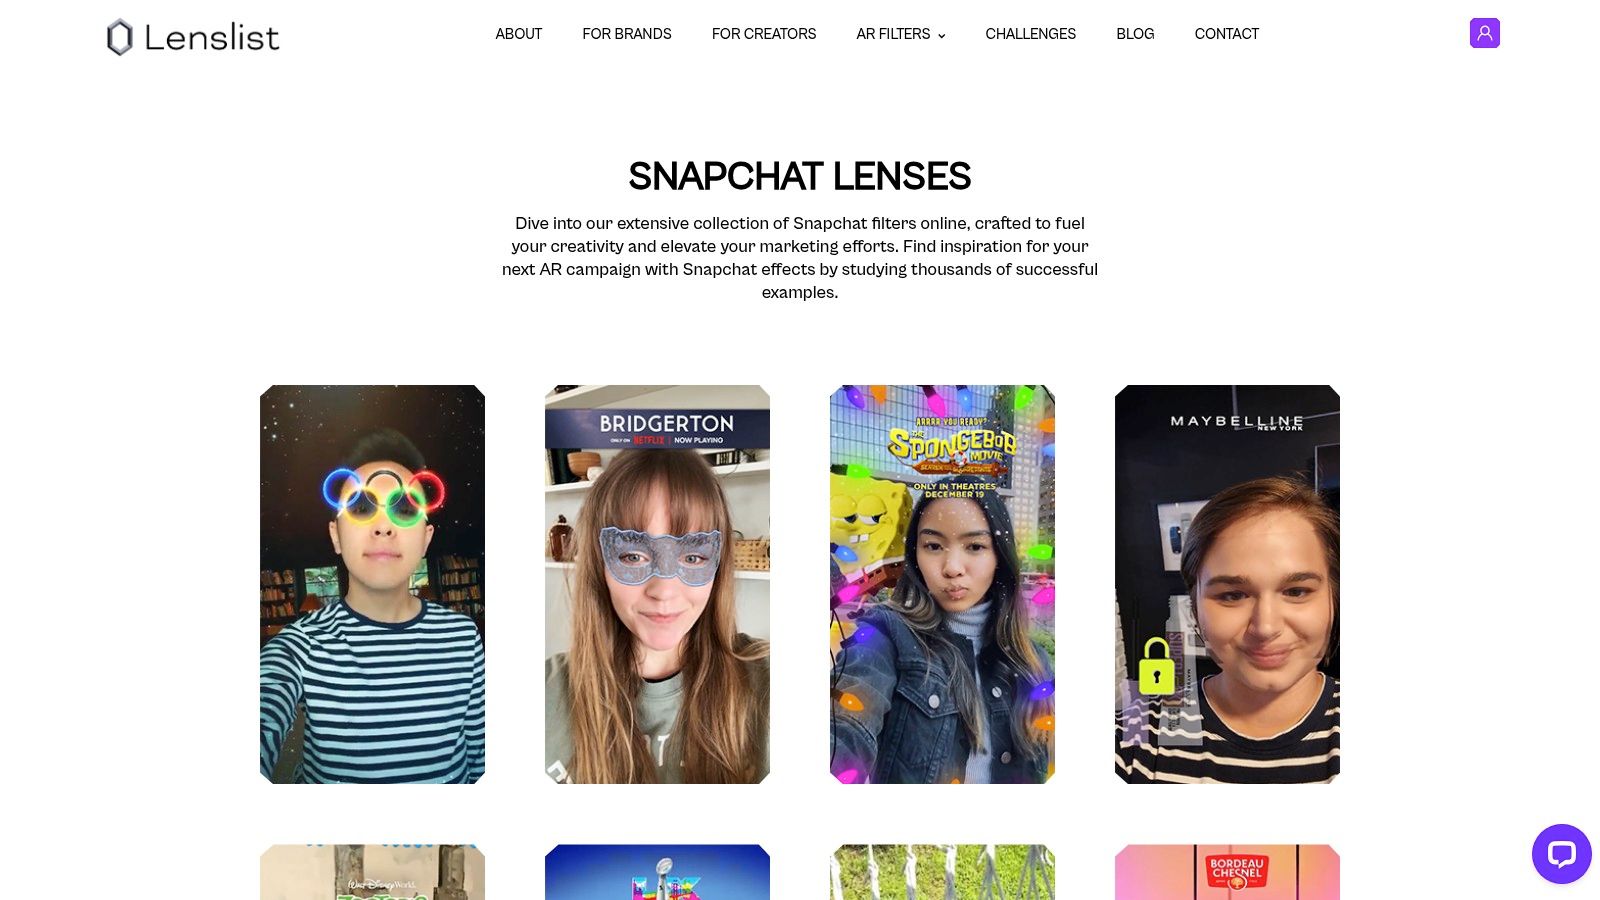Open the live chat bubble icon
This screenshot has height=900, width=1600.
click(x=1561, y=853)
